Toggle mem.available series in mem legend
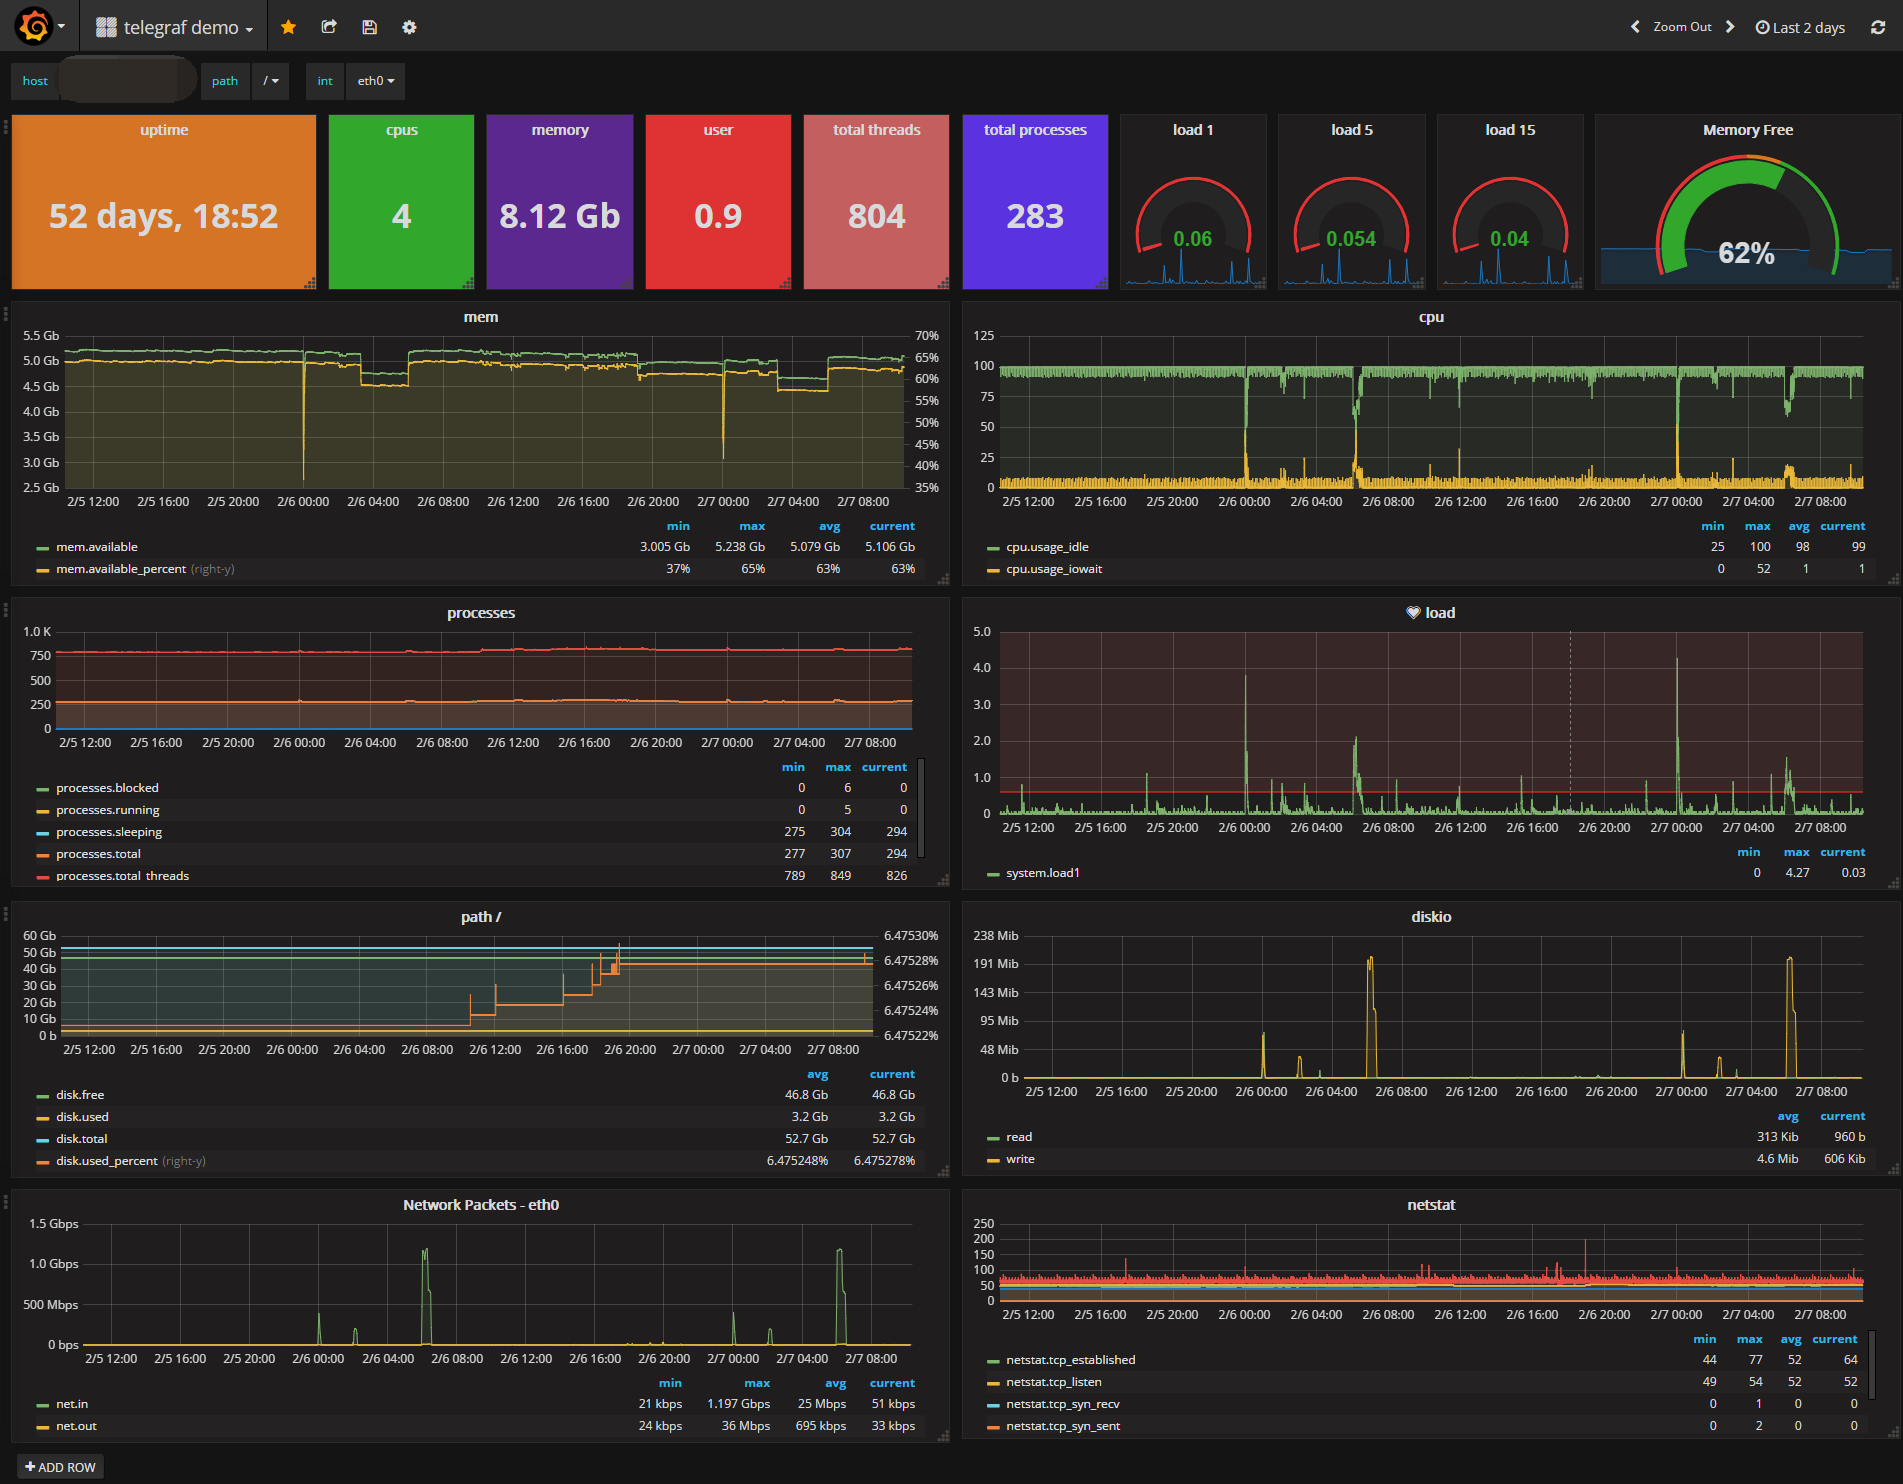 tap(97, 547)
